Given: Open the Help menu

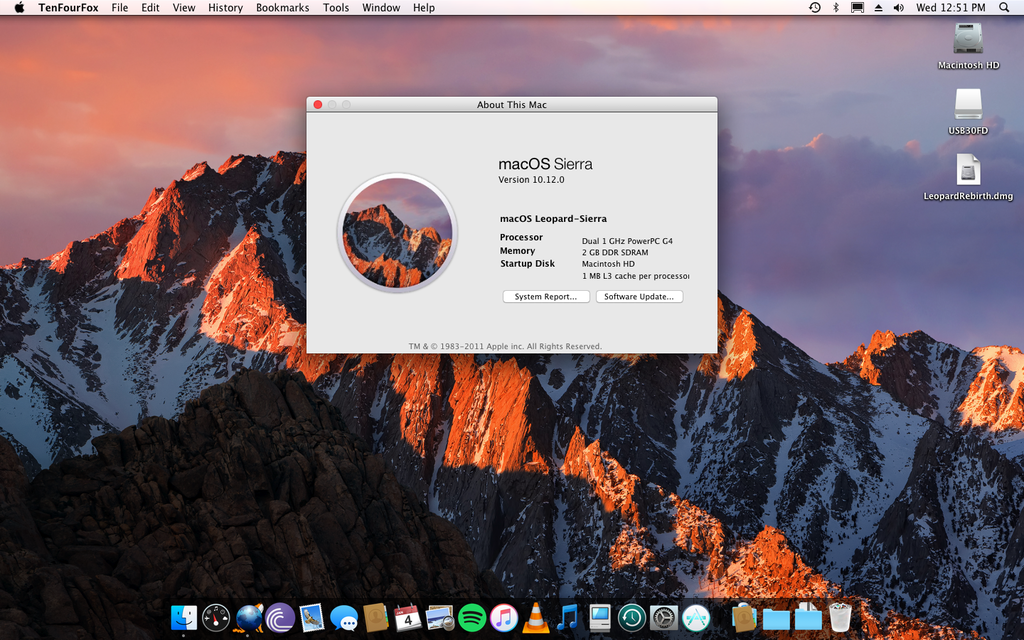Looking at the screenshot, I should [424, 8].
